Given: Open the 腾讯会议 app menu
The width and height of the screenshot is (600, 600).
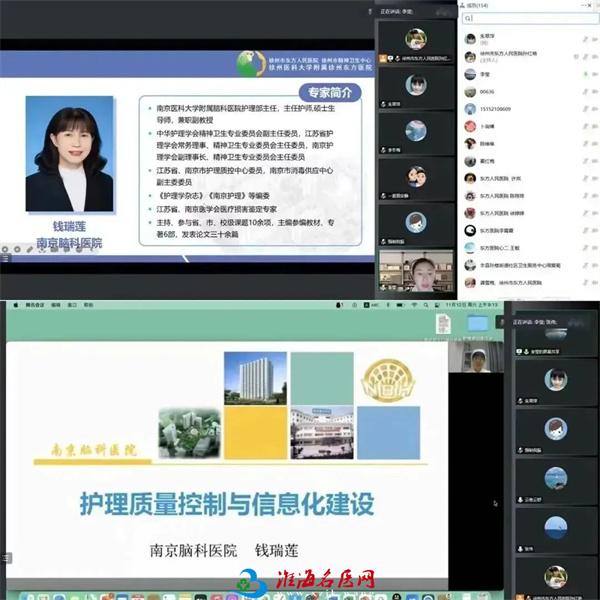Looking at the screenshot, I should tap(35, 305).
